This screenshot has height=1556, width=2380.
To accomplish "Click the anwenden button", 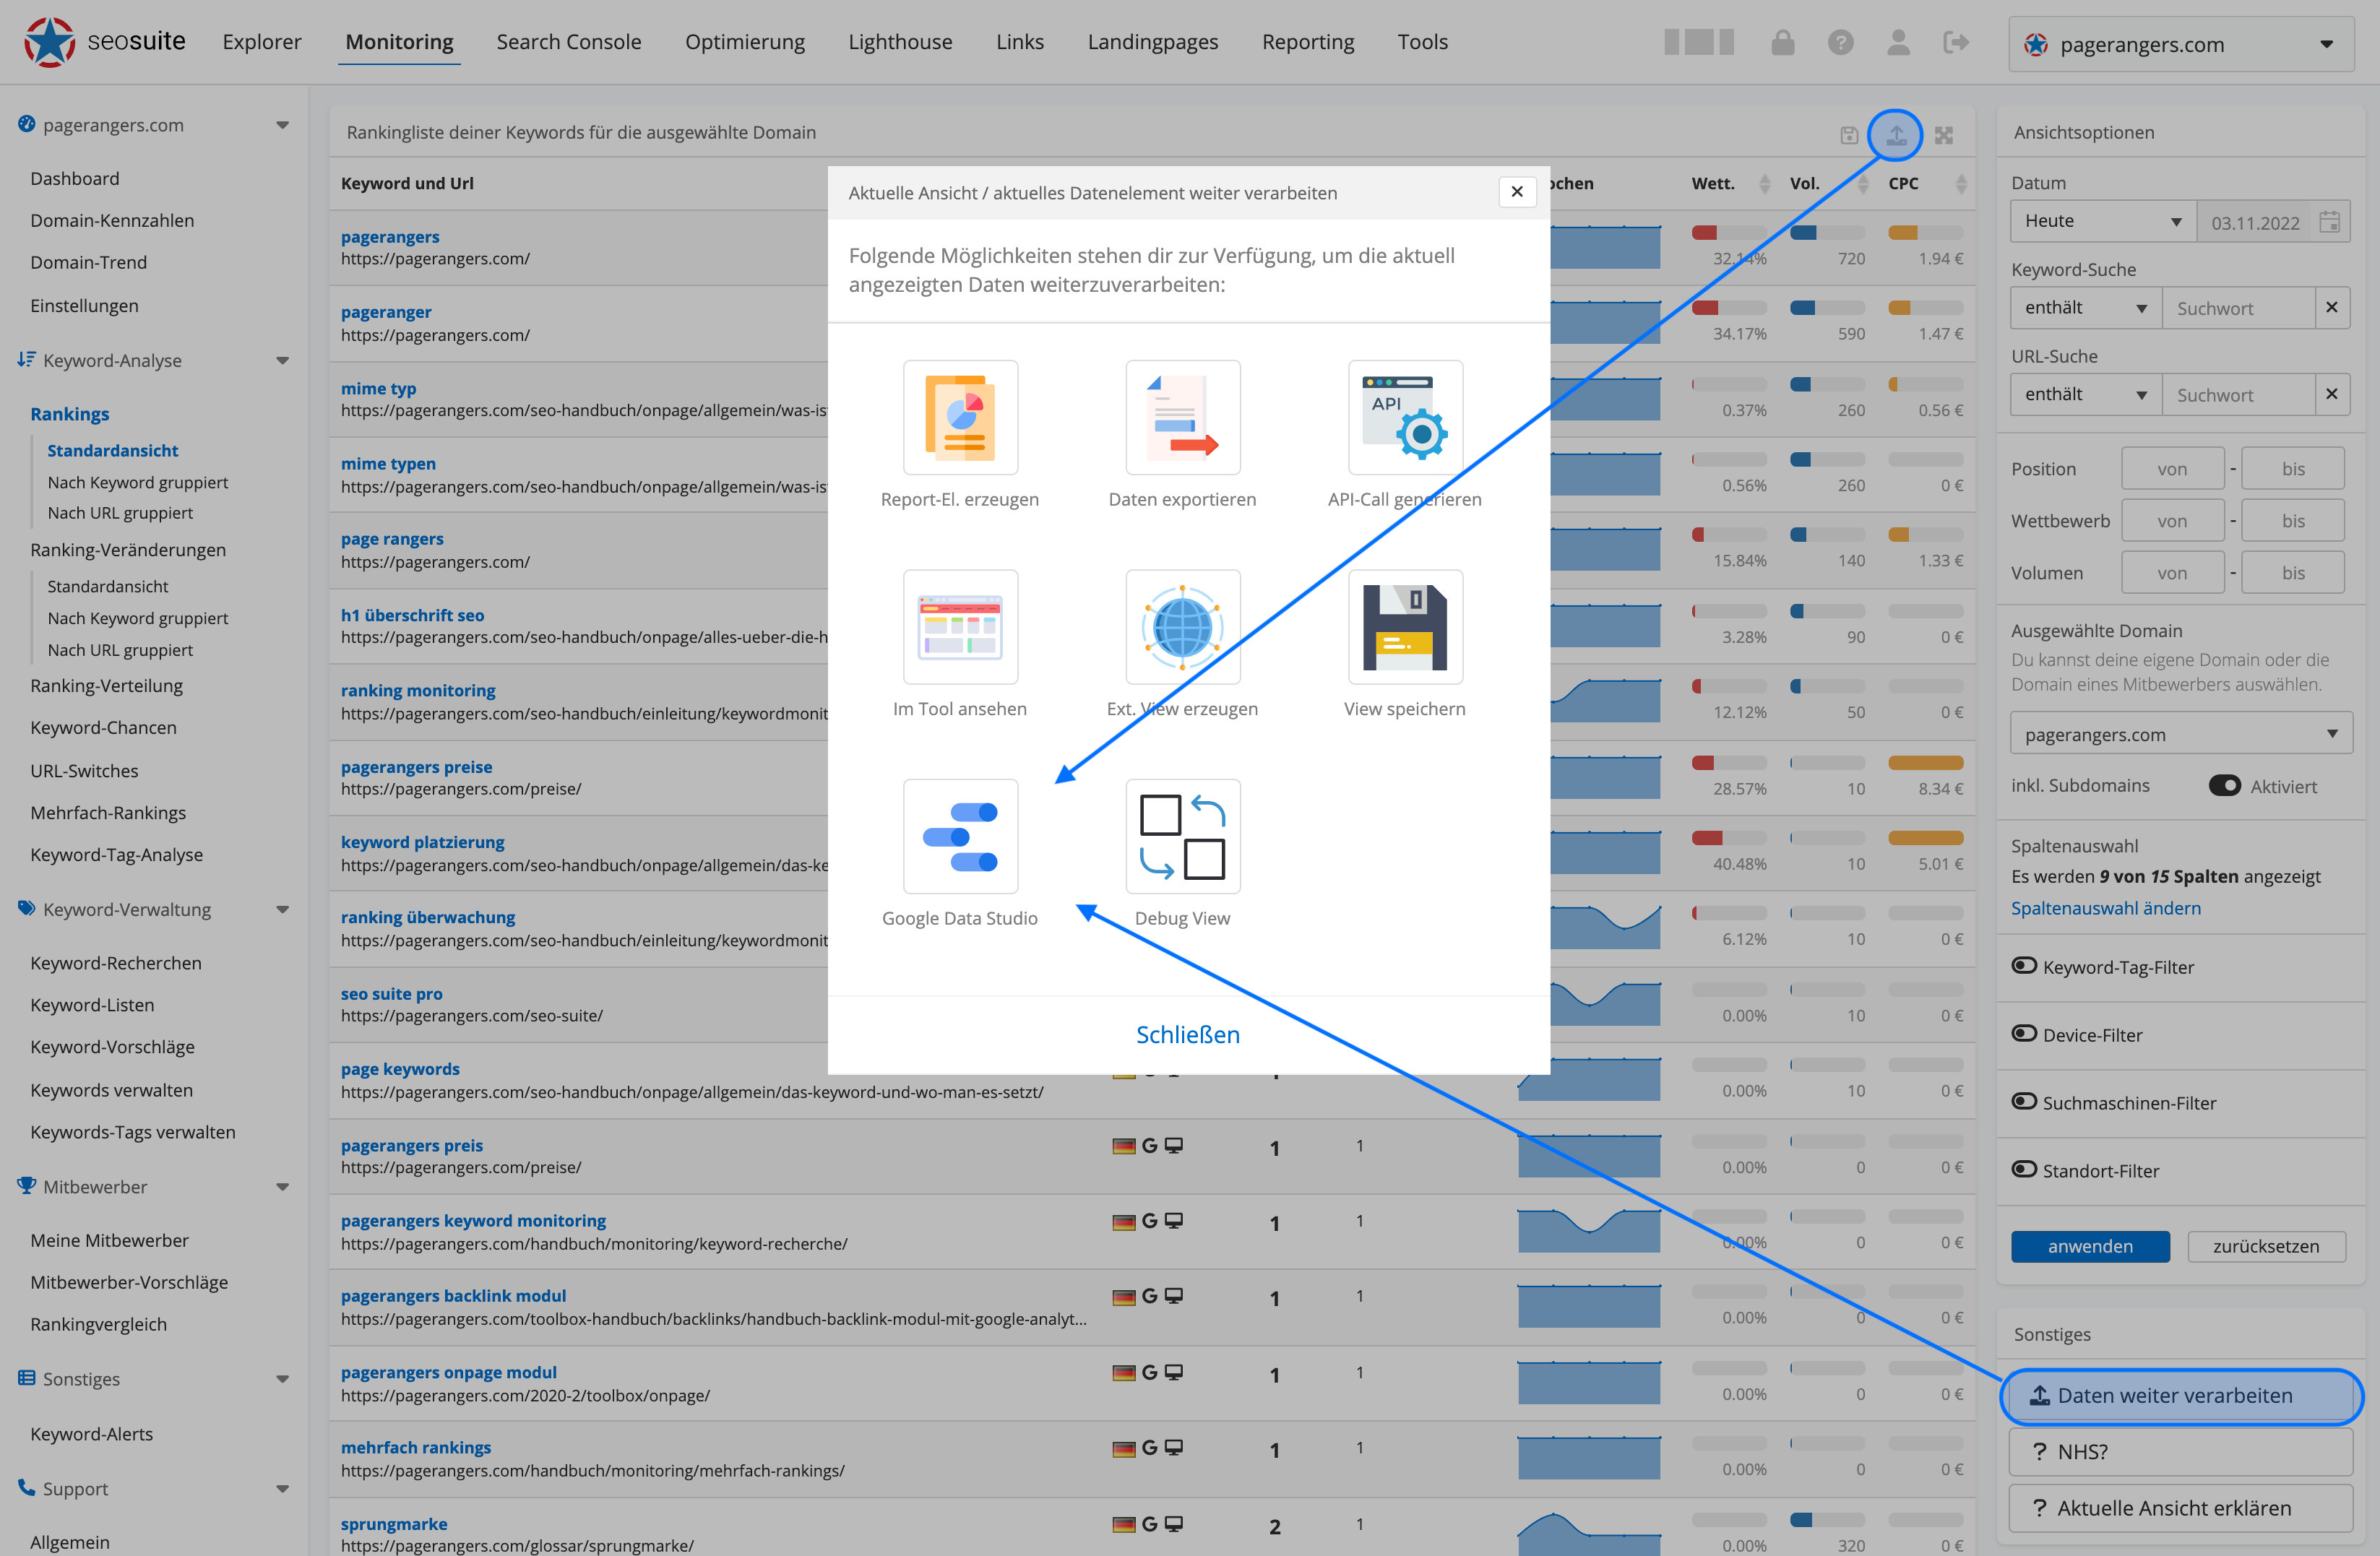I will 2090,1246.
